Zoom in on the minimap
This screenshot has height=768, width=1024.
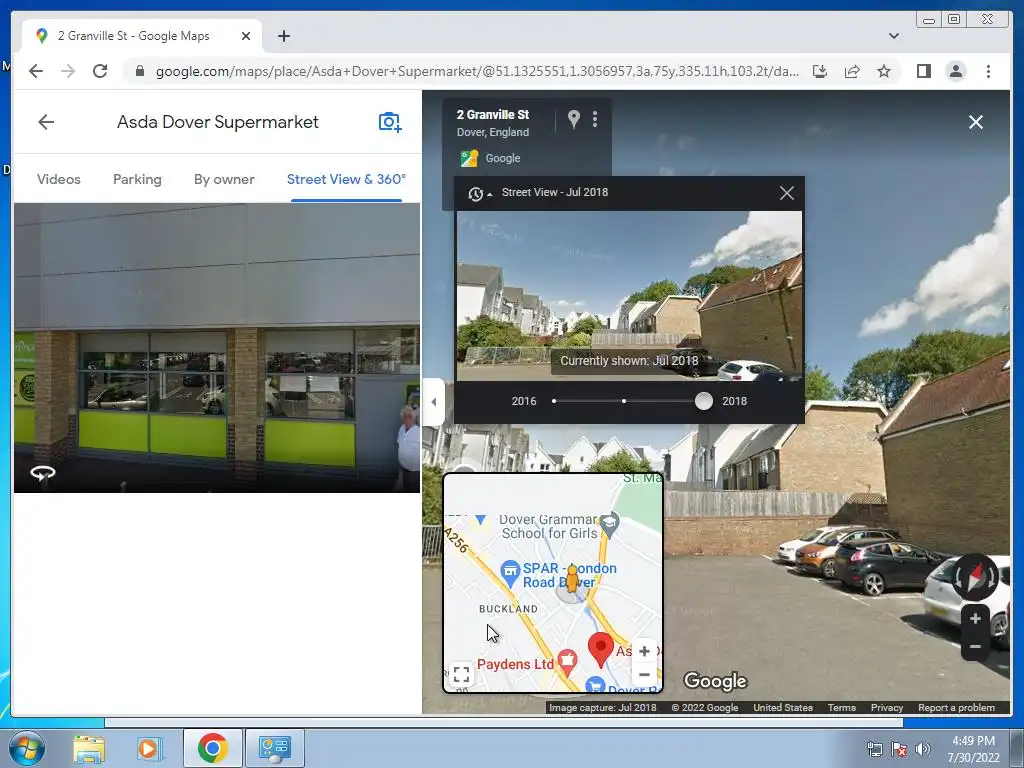coord(644,651)
